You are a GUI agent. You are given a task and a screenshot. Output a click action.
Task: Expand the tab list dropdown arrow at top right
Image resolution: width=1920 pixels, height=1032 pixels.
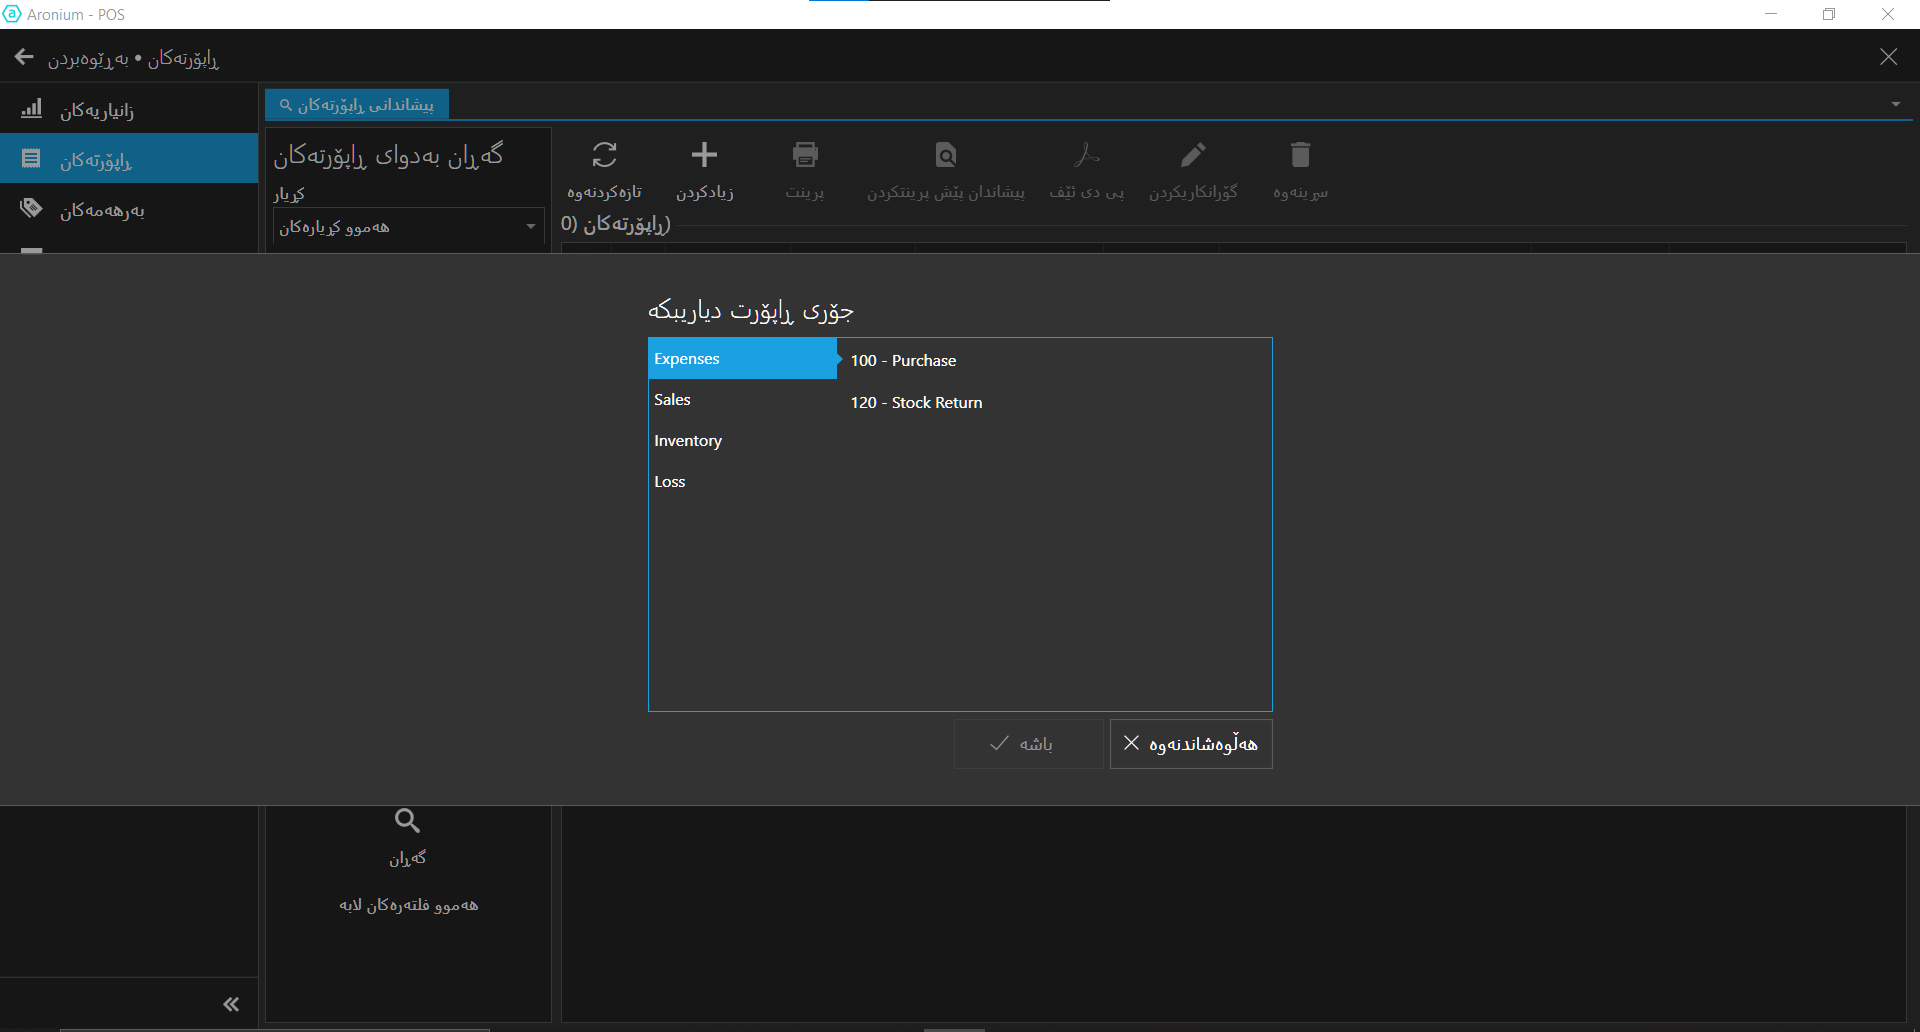(1895, 104)
